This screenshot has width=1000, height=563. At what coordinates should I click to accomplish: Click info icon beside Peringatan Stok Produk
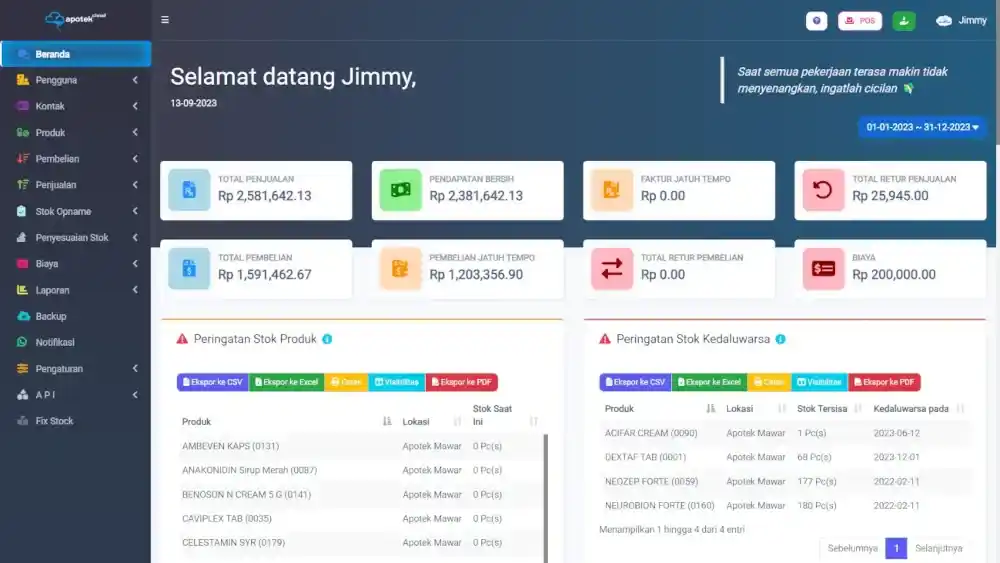(327, 339)
